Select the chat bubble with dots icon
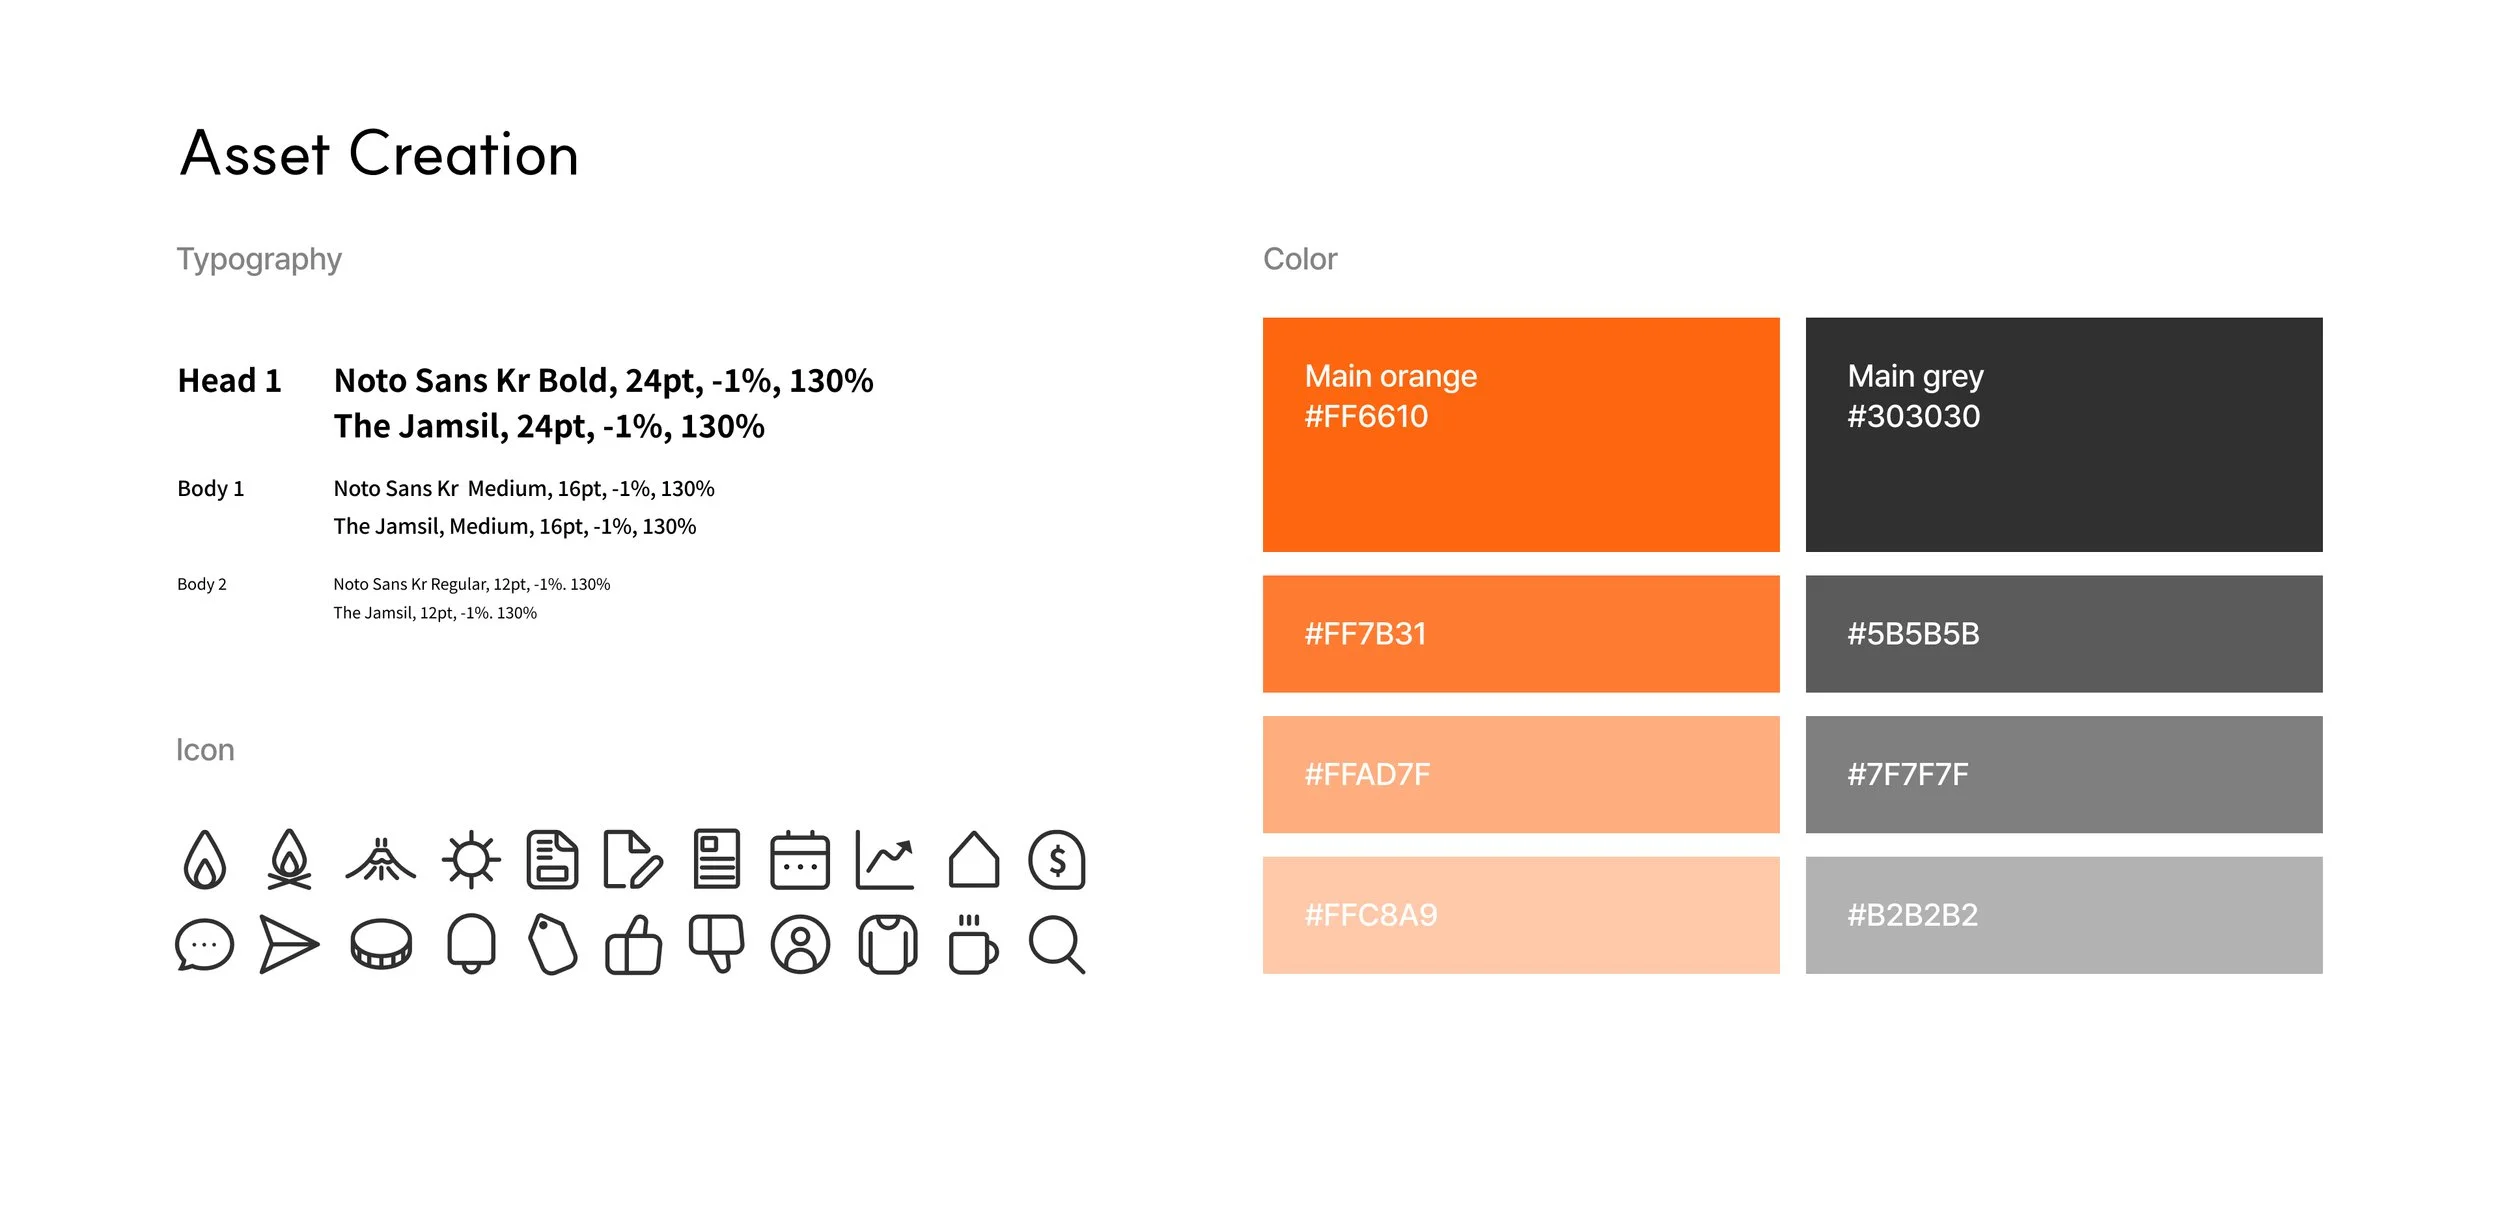 click(205, 945)
